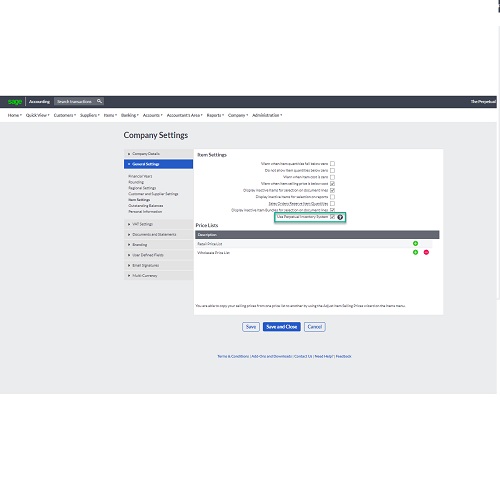Click the Search transactions field
Image resolution: width=500 pixels, height=500 pixels.
click(x=75, y=101)
